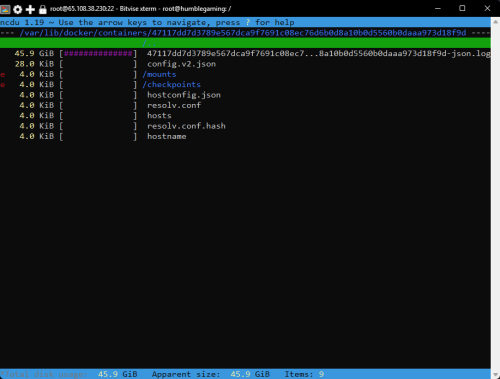500x379 pixels.
Task: Select the hostname file entry
Action: [167, 136]
